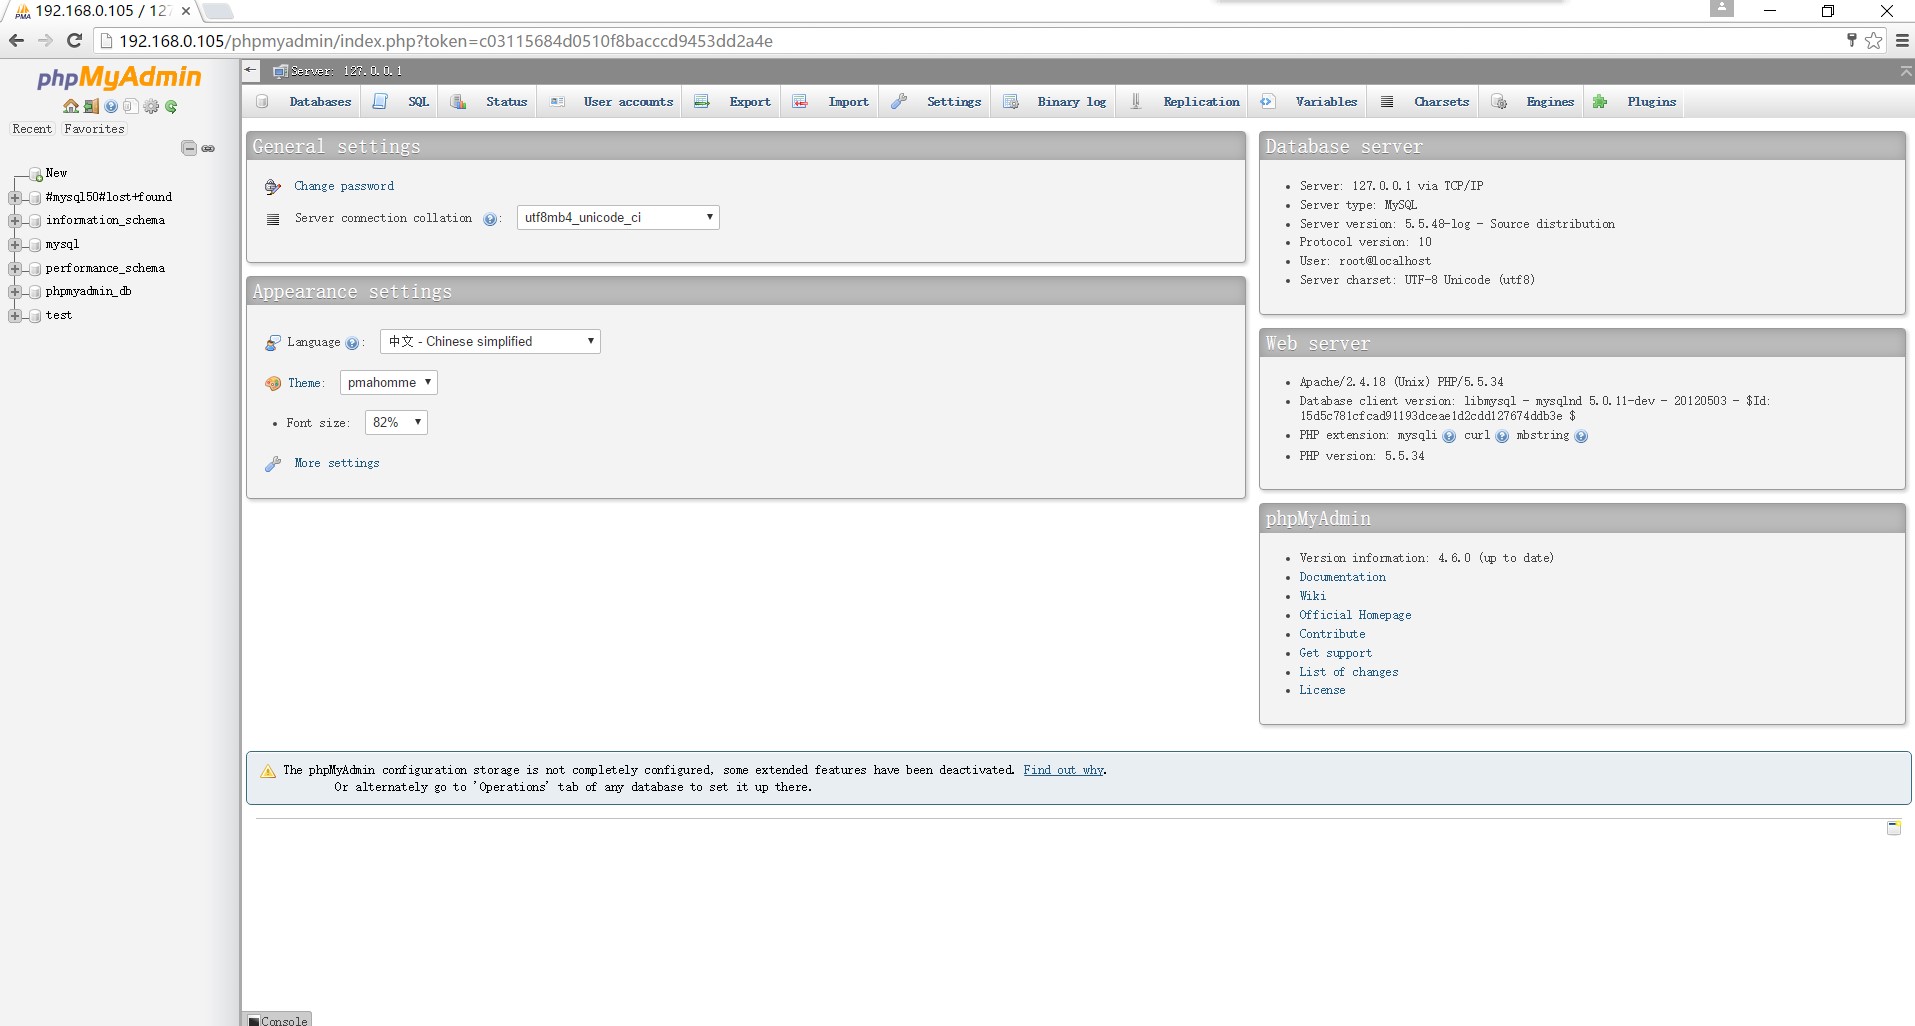Bookmark page with Chrome star icon

(x=1874, y=41)
